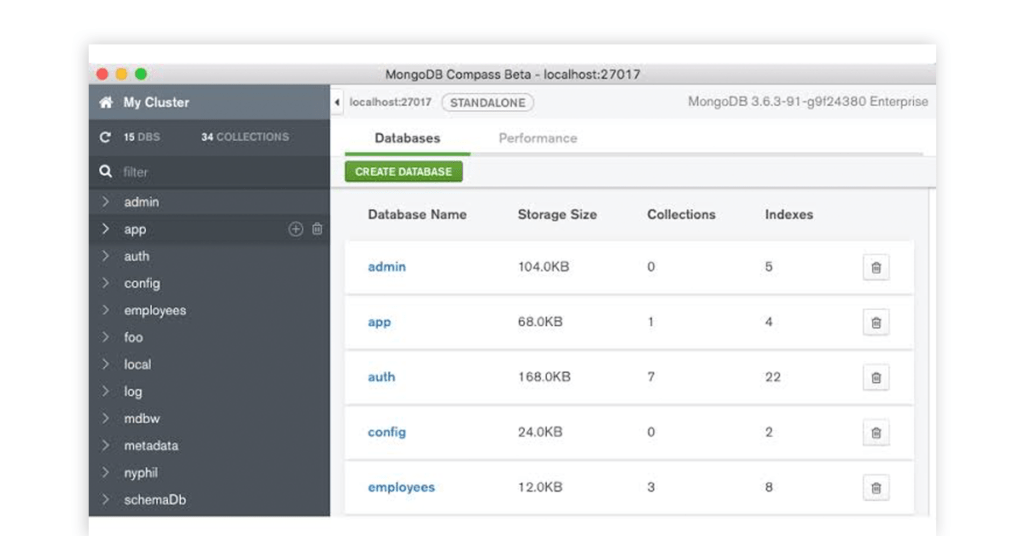Click the 22 indexes value for auth

[x=773, y=377]
